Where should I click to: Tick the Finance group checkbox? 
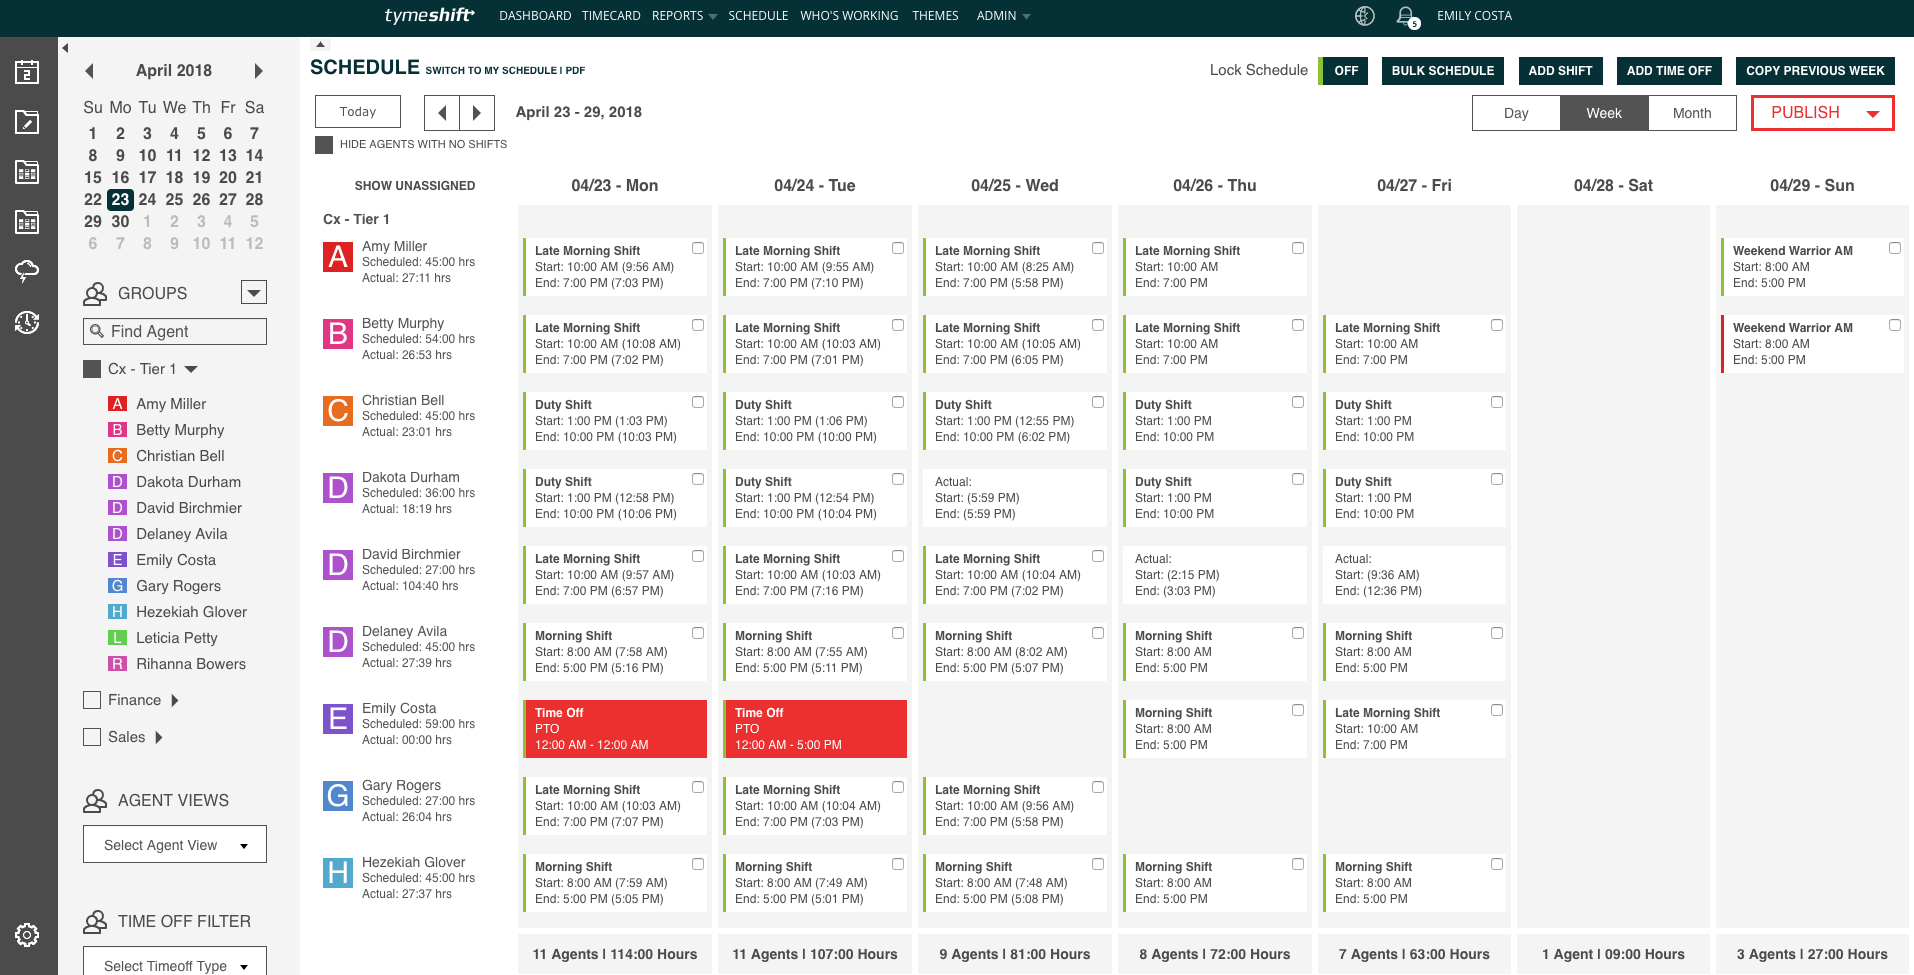(x=92, y=700)
